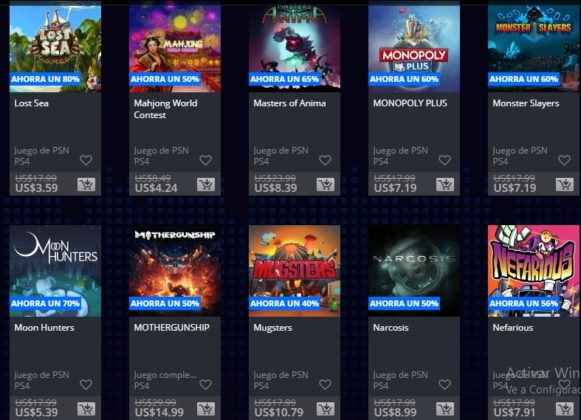This screenshot has height=420, width=581.
Task: Open the Moon Hunters title link
Action: pos(44,328)
